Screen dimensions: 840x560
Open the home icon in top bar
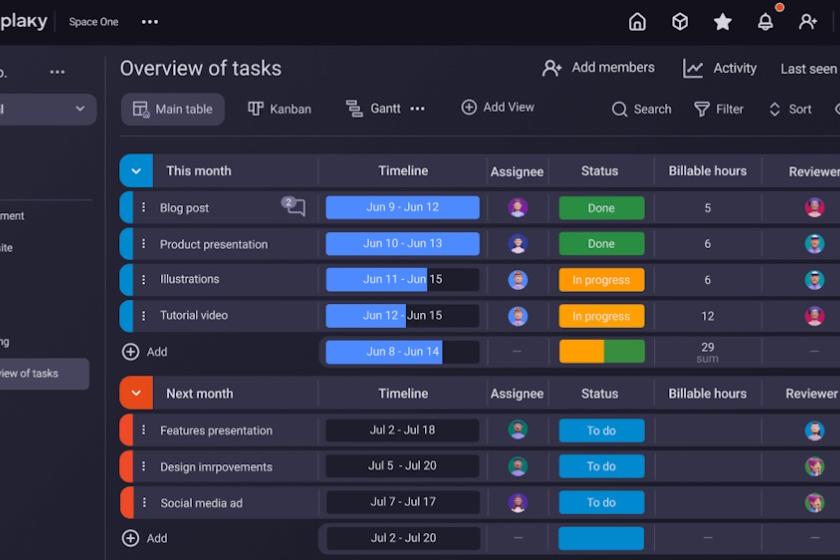(x=637, y=22)
